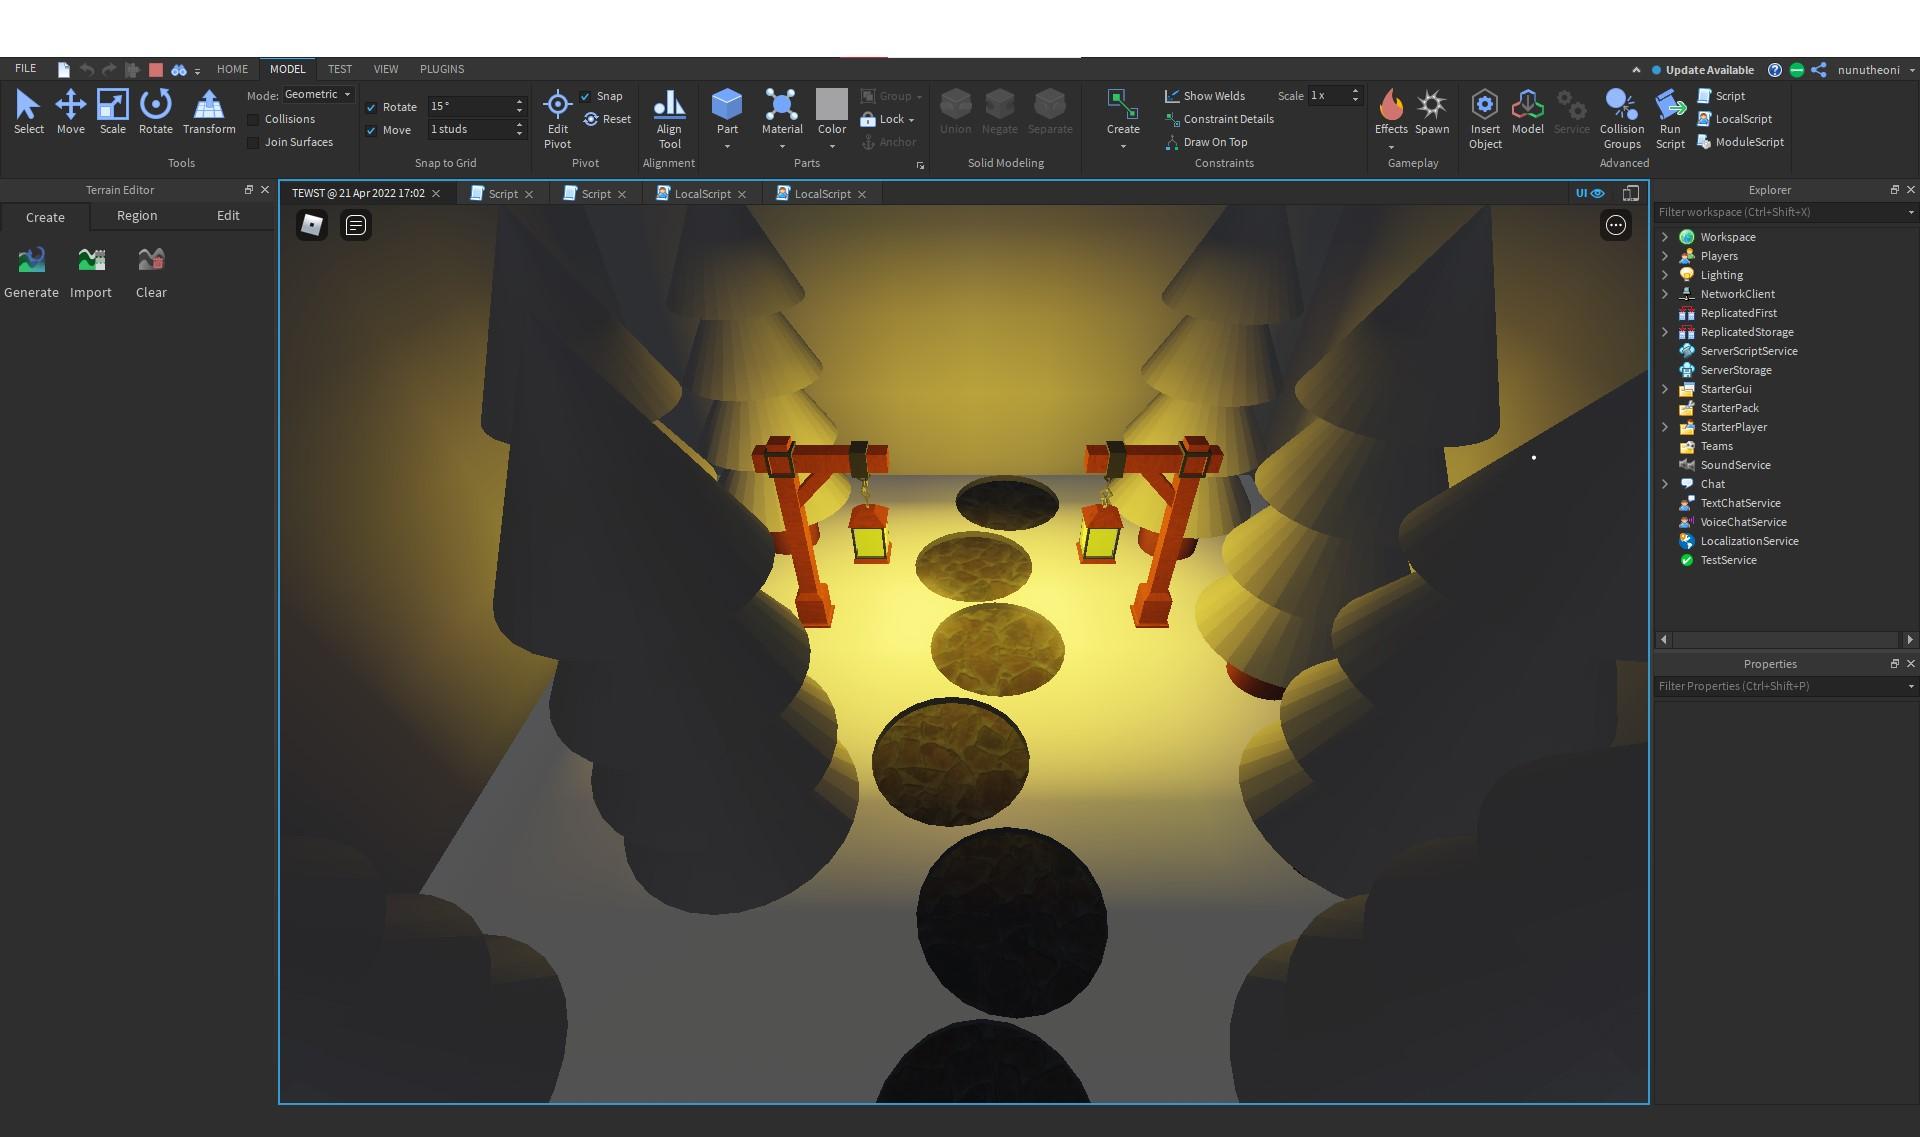Switch to the PLUGINS ribbon tab
Viewport: 1920px width, 1137px height.
coord(442,69)
